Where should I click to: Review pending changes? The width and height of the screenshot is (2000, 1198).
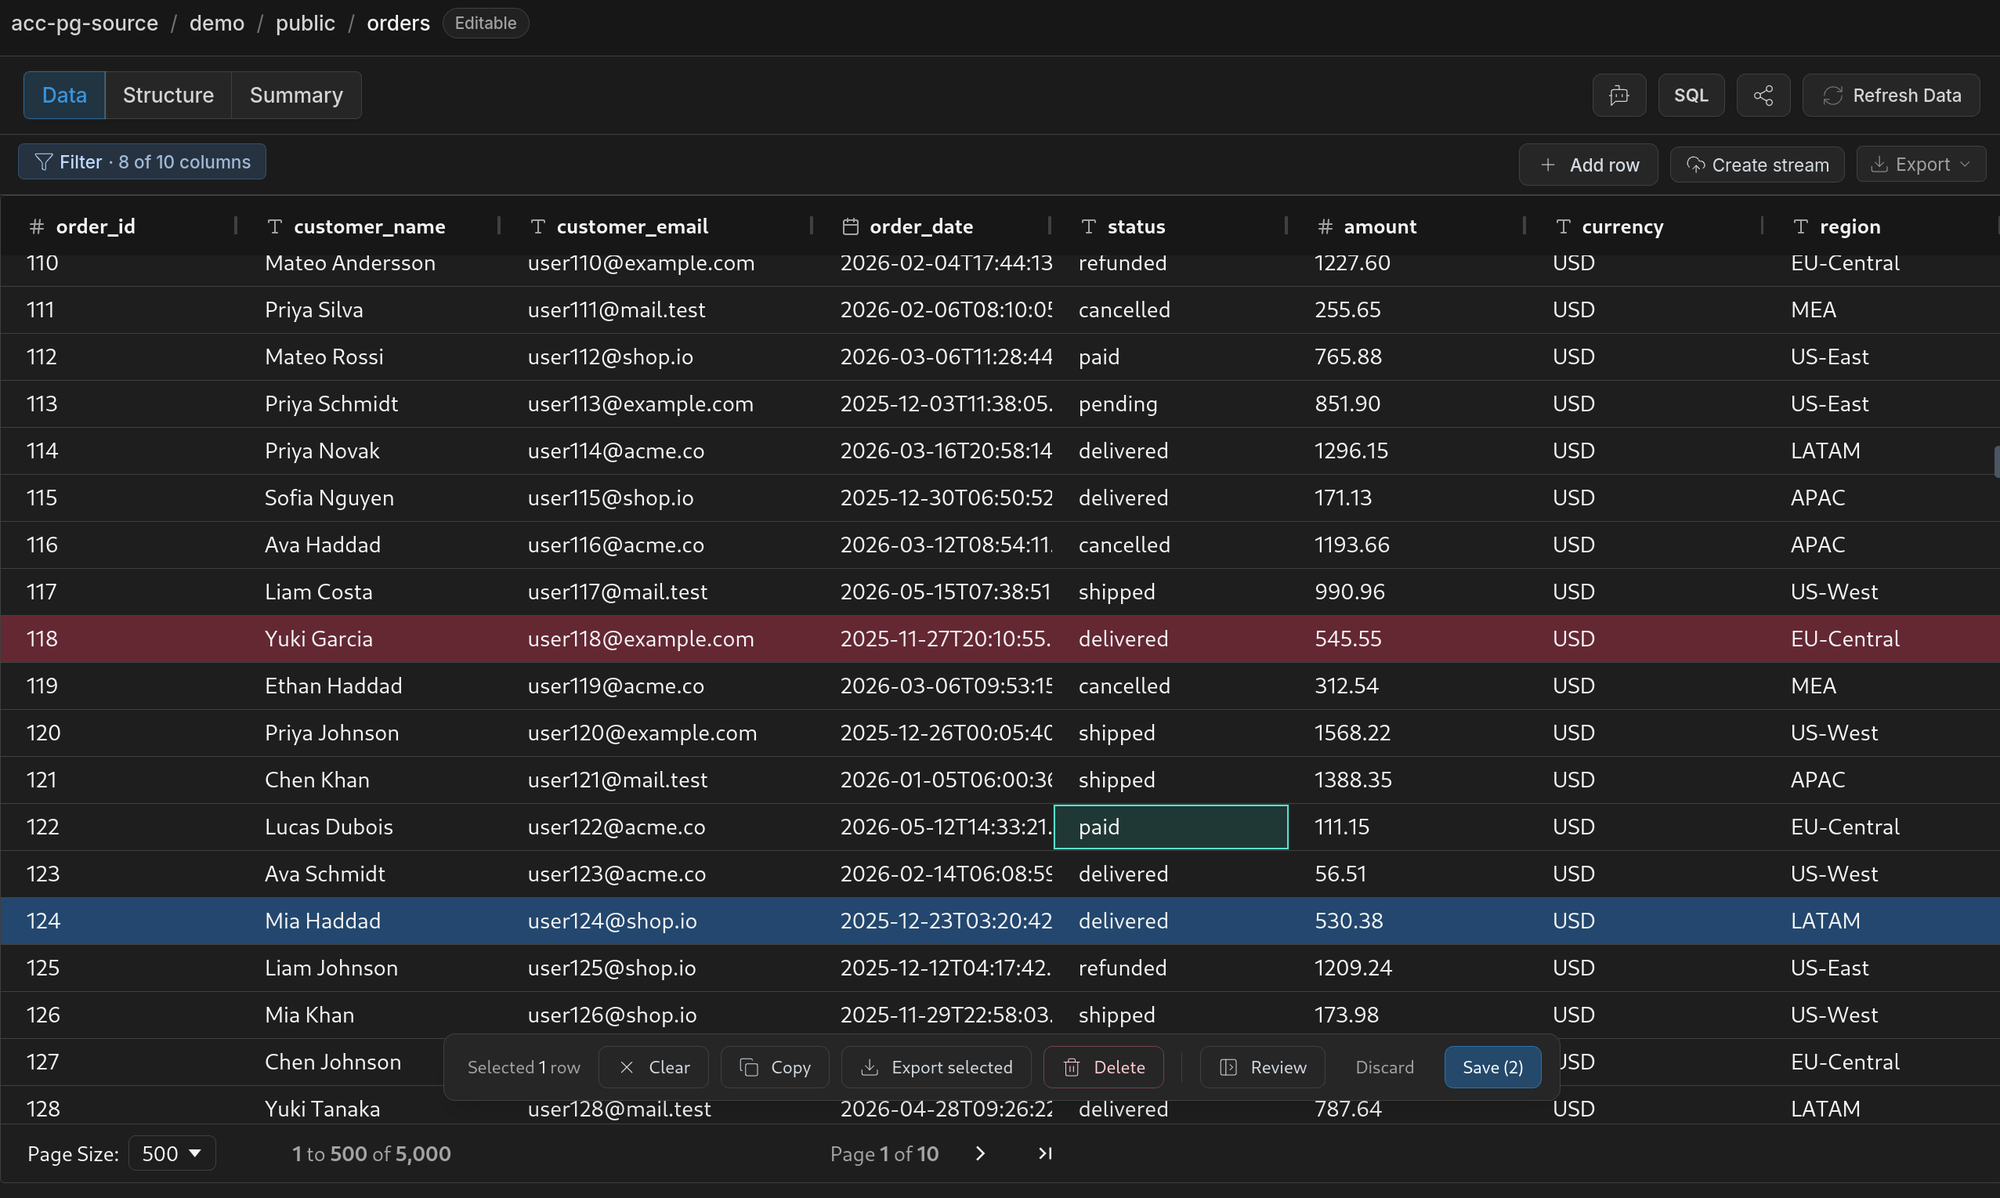point(1263,1067)
